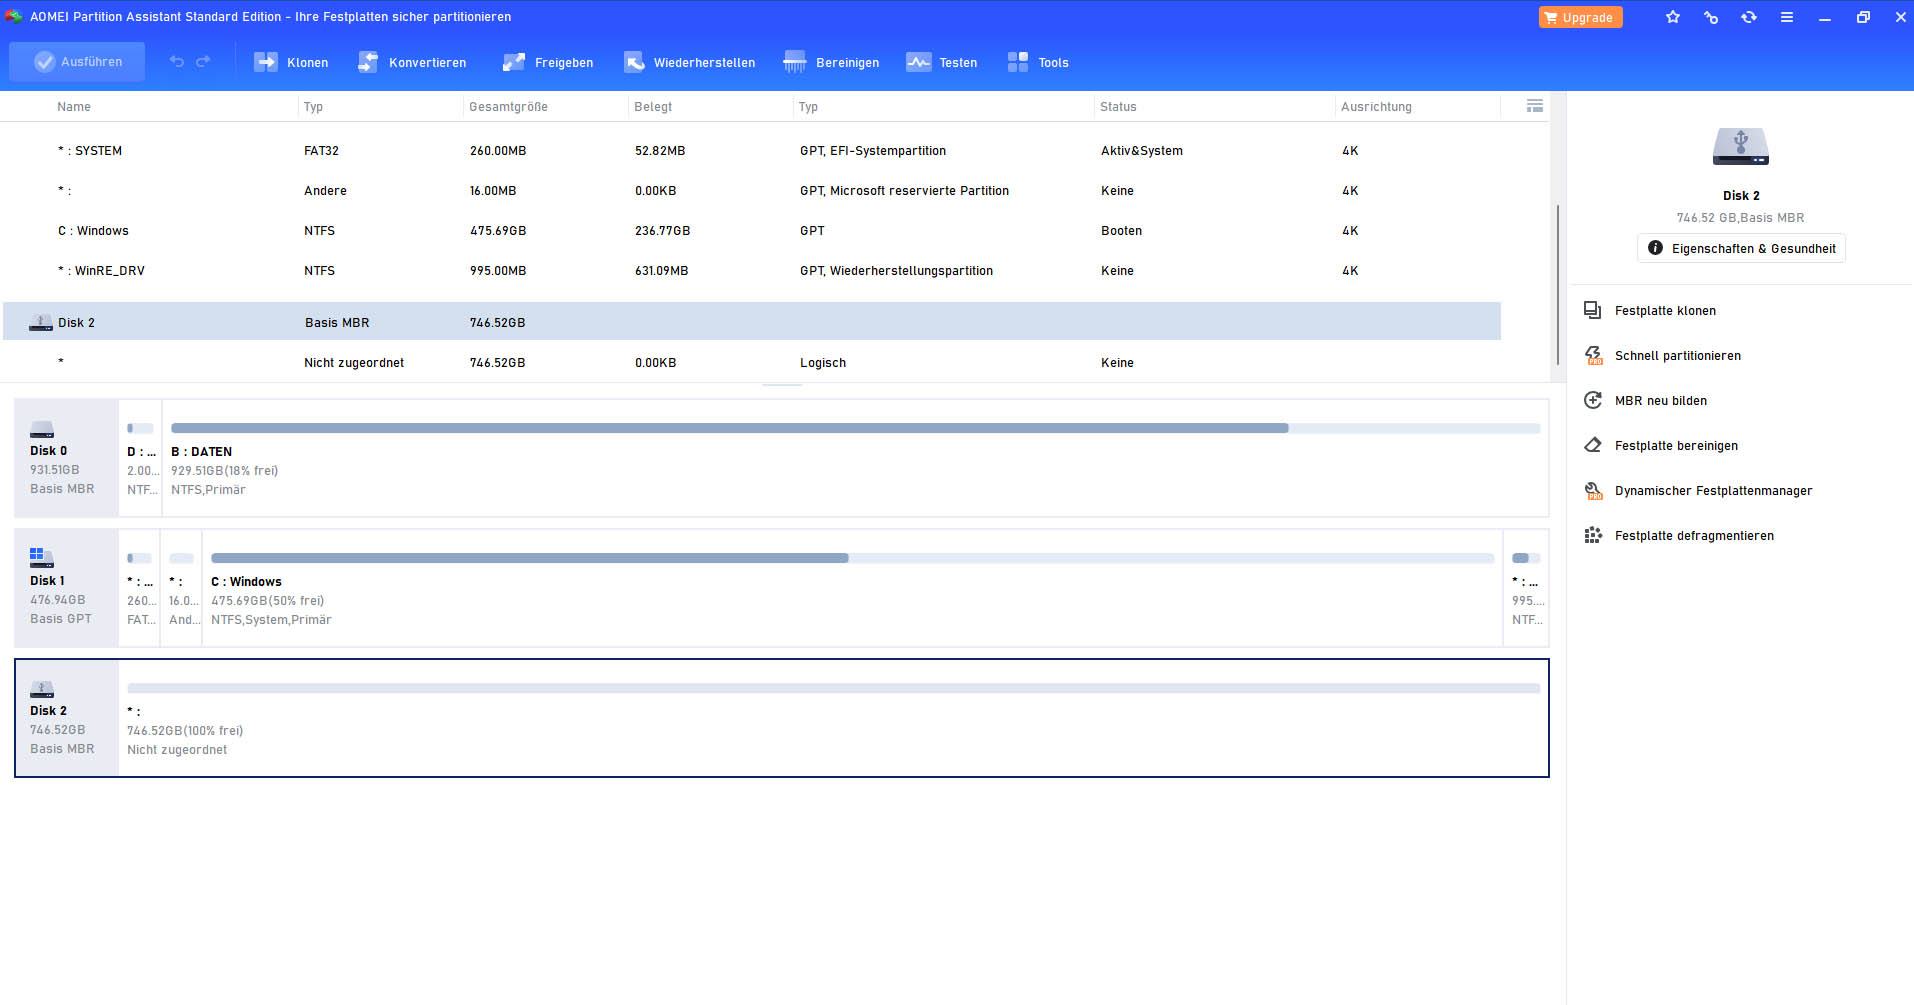Redo the pending operation
1914x1005 pixels.
203,62
